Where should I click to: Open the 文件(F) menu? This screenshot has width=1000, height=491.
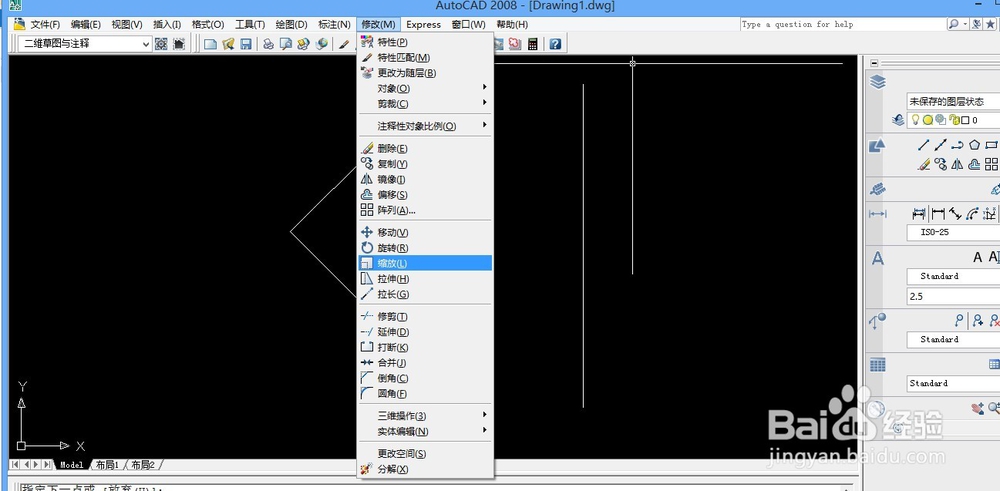(45, 24)
